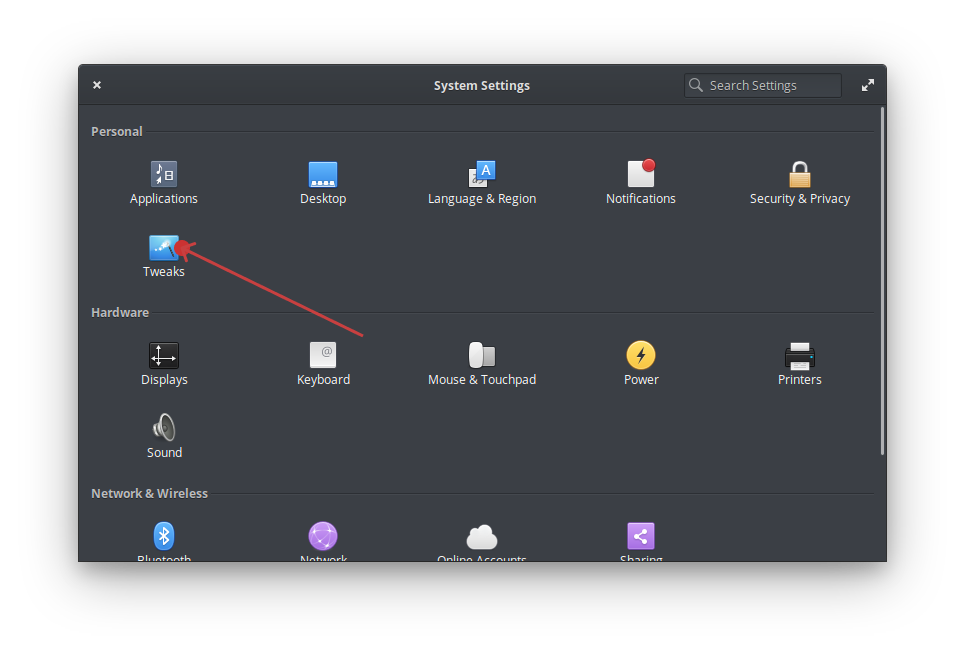Screen dimensions: 965x654
Task: Click the vertical scrollbar
Action: 881,280
